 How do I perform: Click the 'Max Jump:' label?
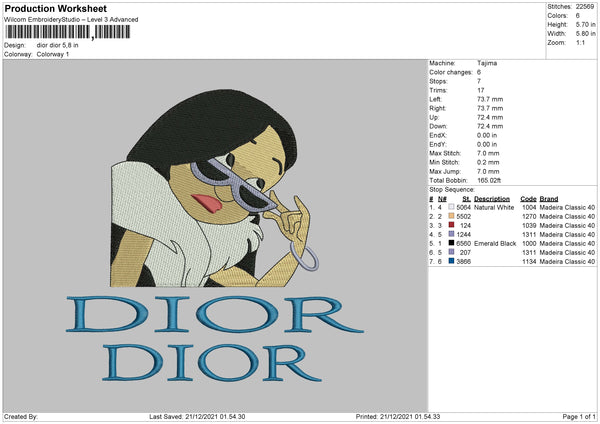445,171
